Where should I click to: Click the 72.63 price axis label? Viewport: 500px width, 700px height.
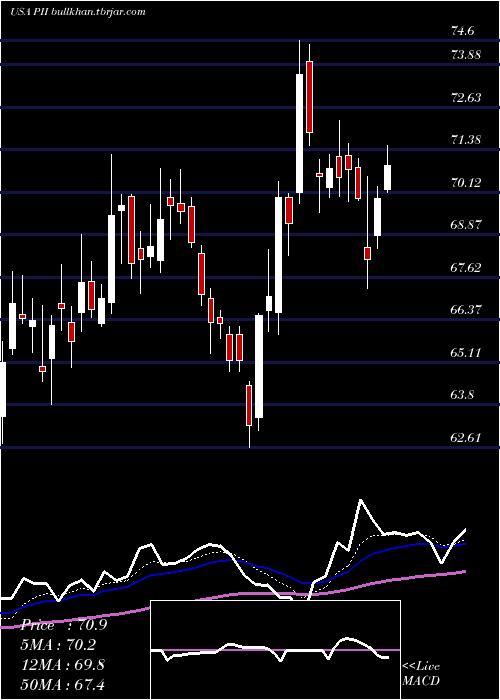[466, 98]
